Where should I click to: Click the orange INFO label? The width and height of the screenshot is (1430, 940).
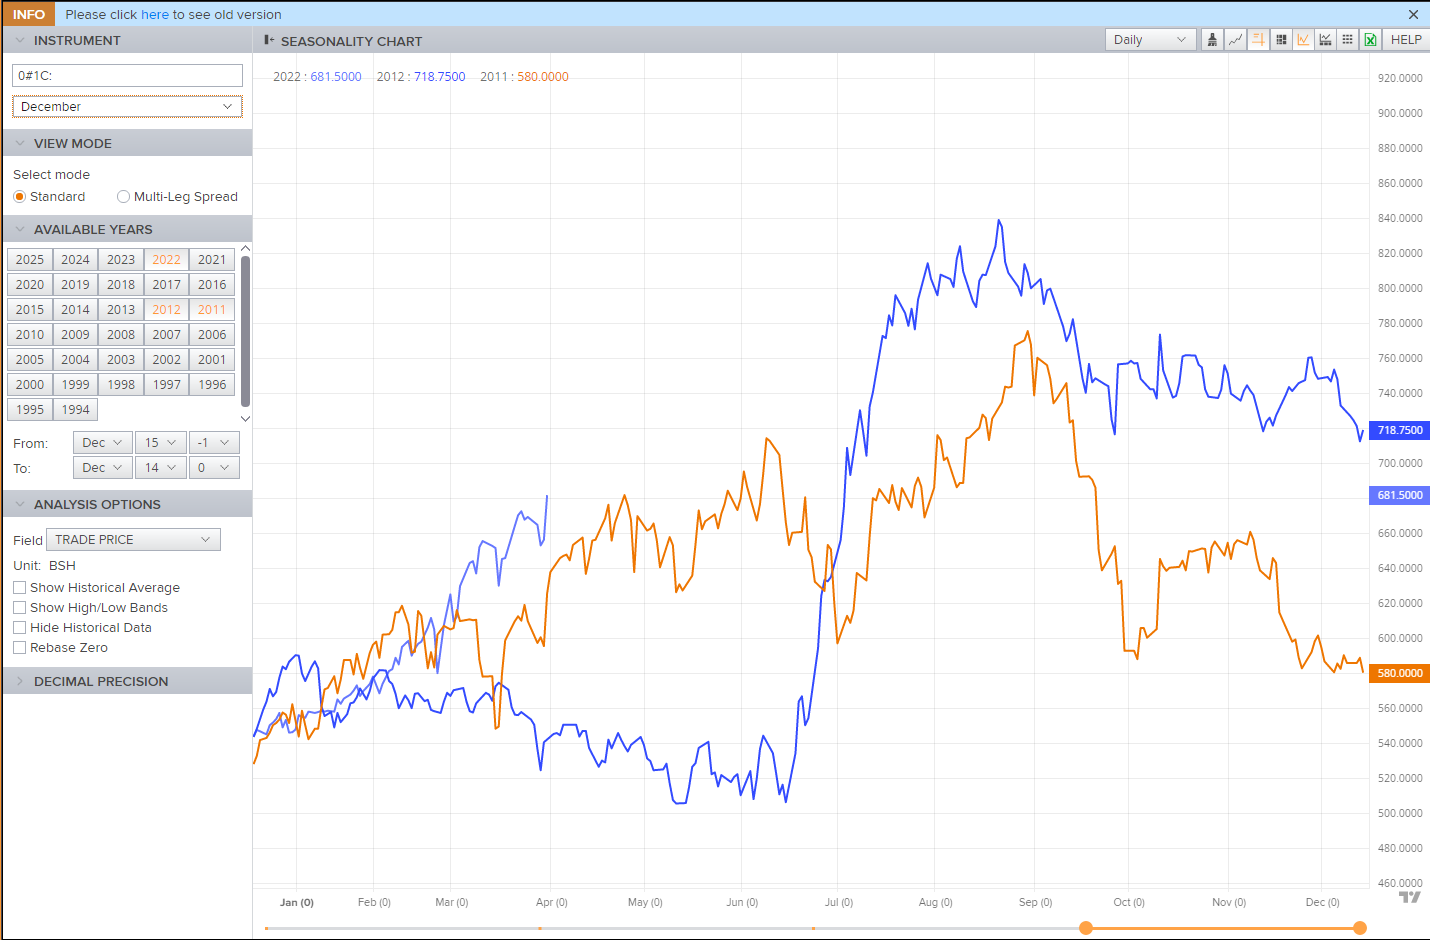pos(28,14)
